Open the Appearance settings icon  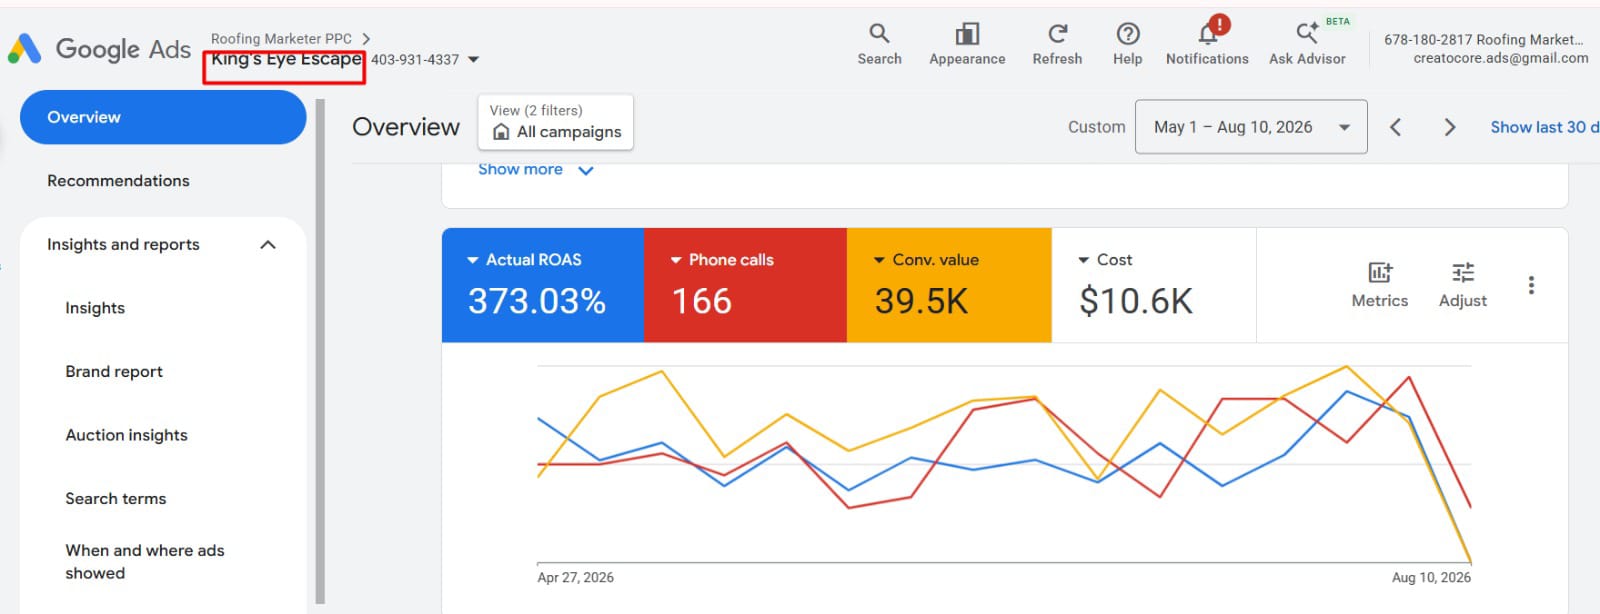(x=967, y=34)
